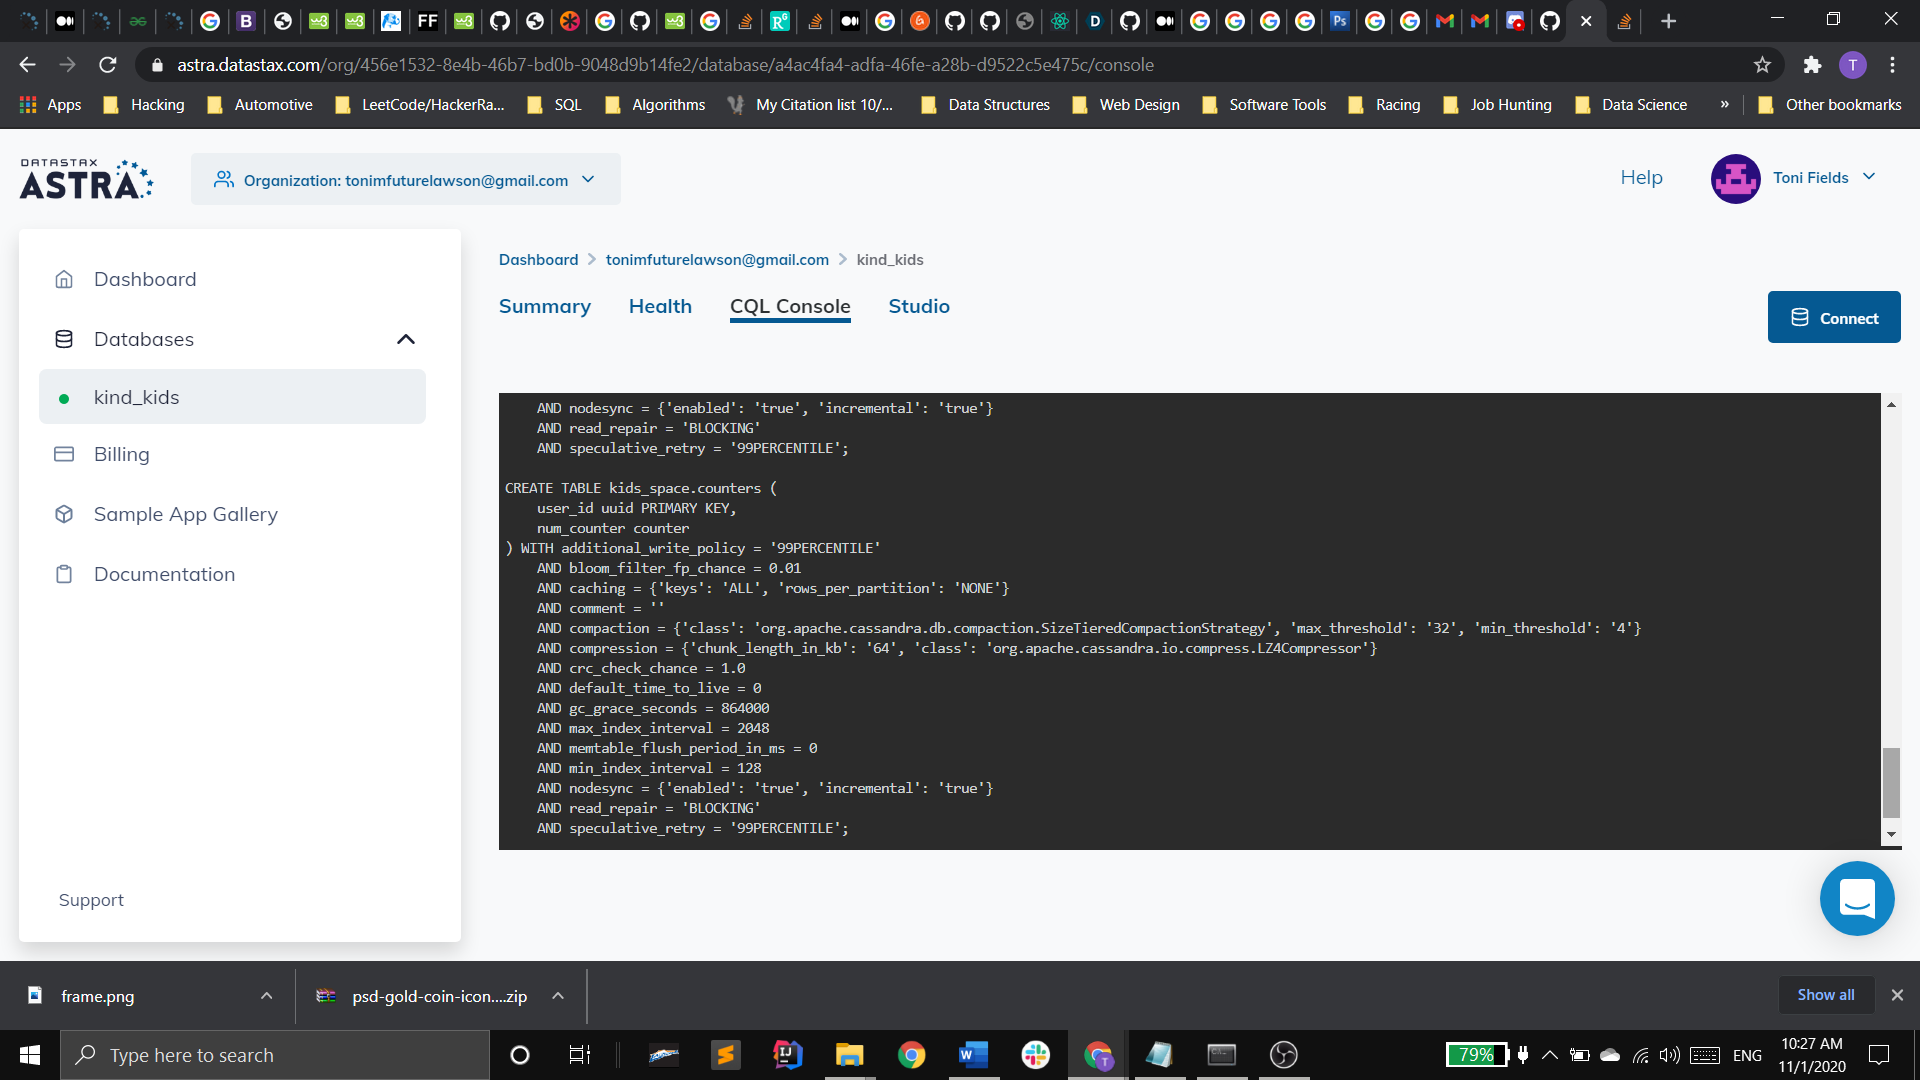Click the Dashboard home icon in sidebar
Screen dimensions: 1920x1080
(64, 279)
